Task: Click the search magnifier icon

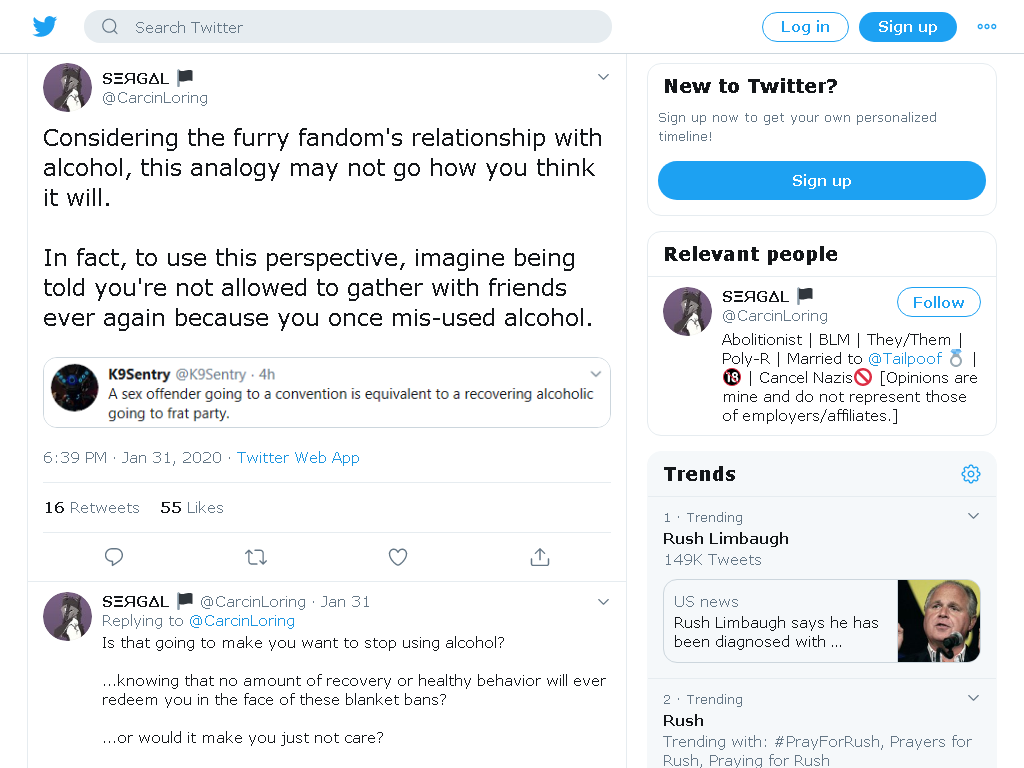Action: [x=110, y=27]
